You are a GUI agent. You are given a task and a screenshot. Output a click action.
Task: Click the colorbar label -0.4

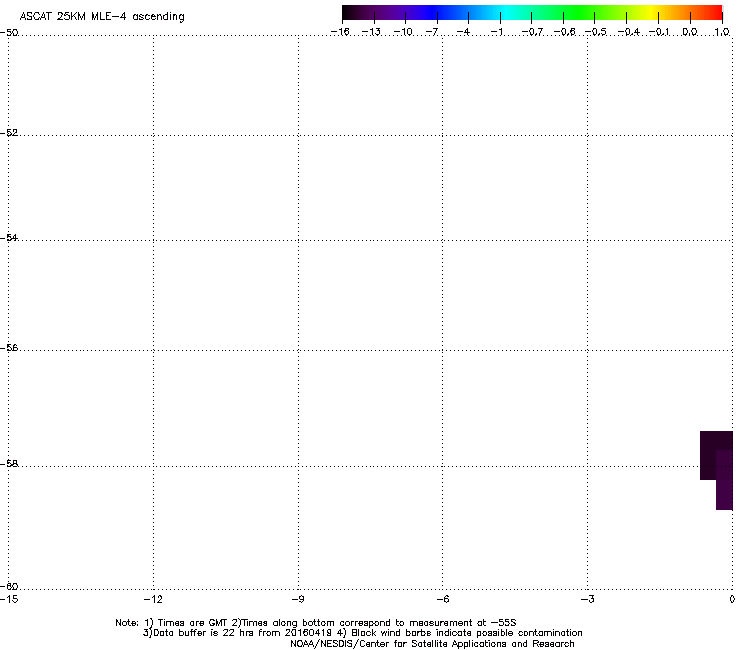pos(629,32)
